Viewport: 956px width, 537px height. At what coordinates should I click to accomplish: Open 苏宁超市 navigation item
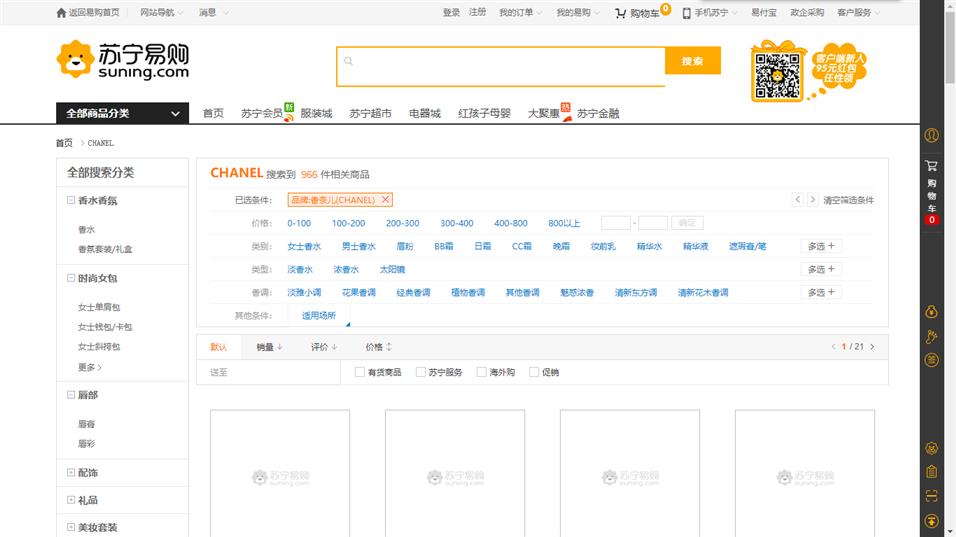point(370,113)
